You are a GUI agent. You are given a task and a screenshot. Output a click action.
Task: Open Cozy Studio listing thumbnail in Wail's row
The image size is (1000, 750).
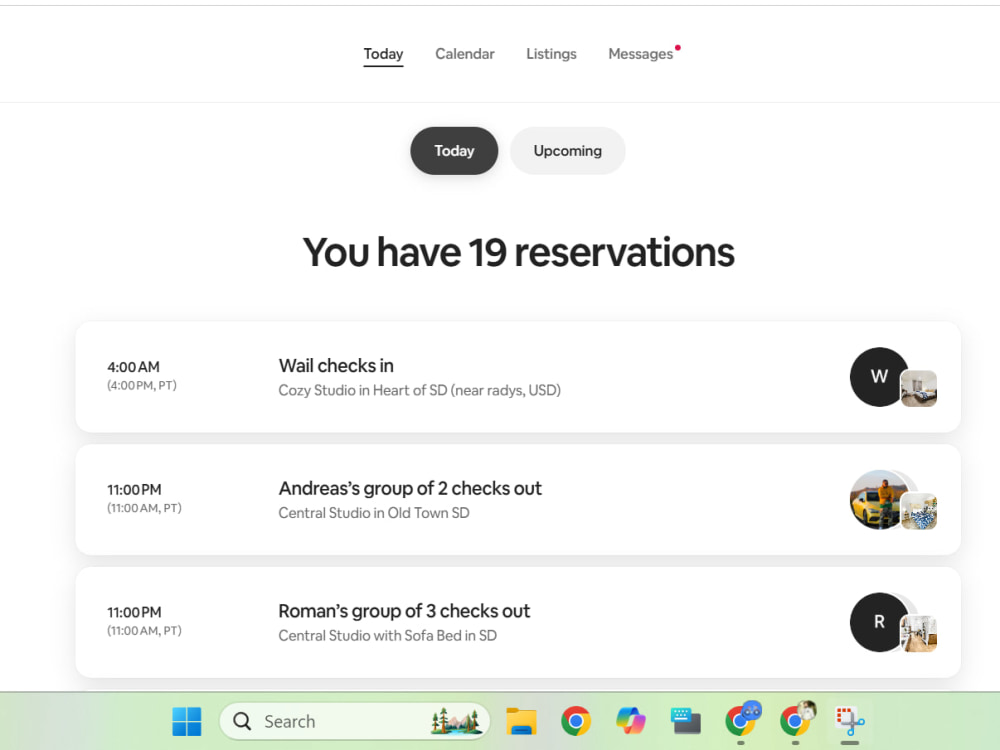point(919,388)
